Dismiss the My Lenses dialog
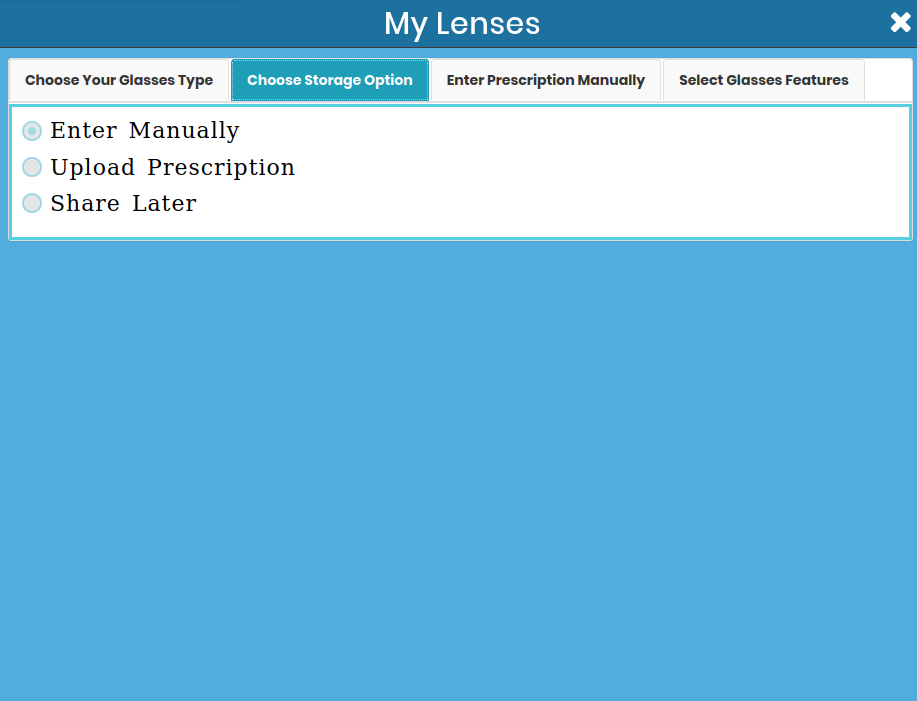This screenshot has width=917, height=701. pyautogui.click(x=900, y=23)
